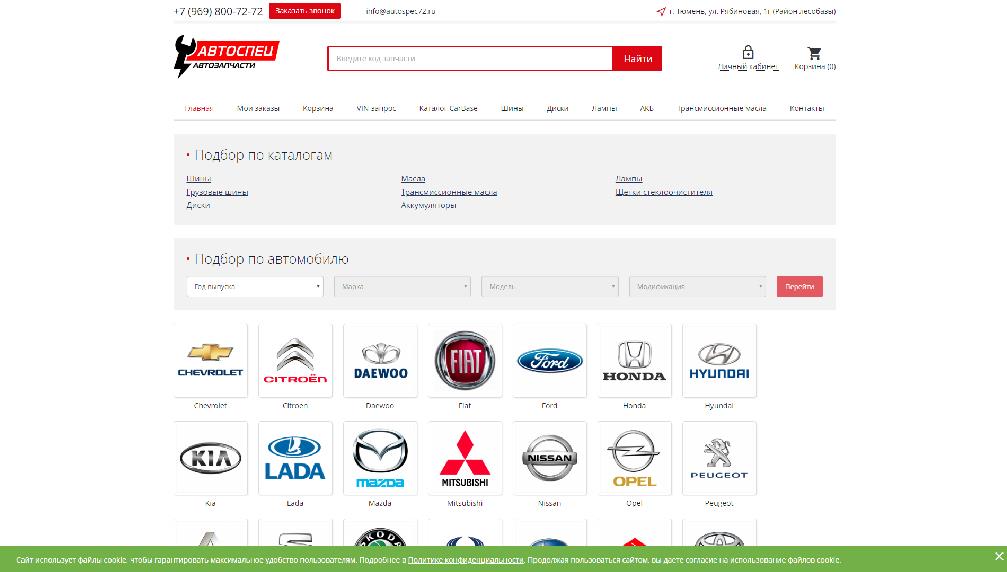Open the Мои заказы menu item

(x=258, y=108)
